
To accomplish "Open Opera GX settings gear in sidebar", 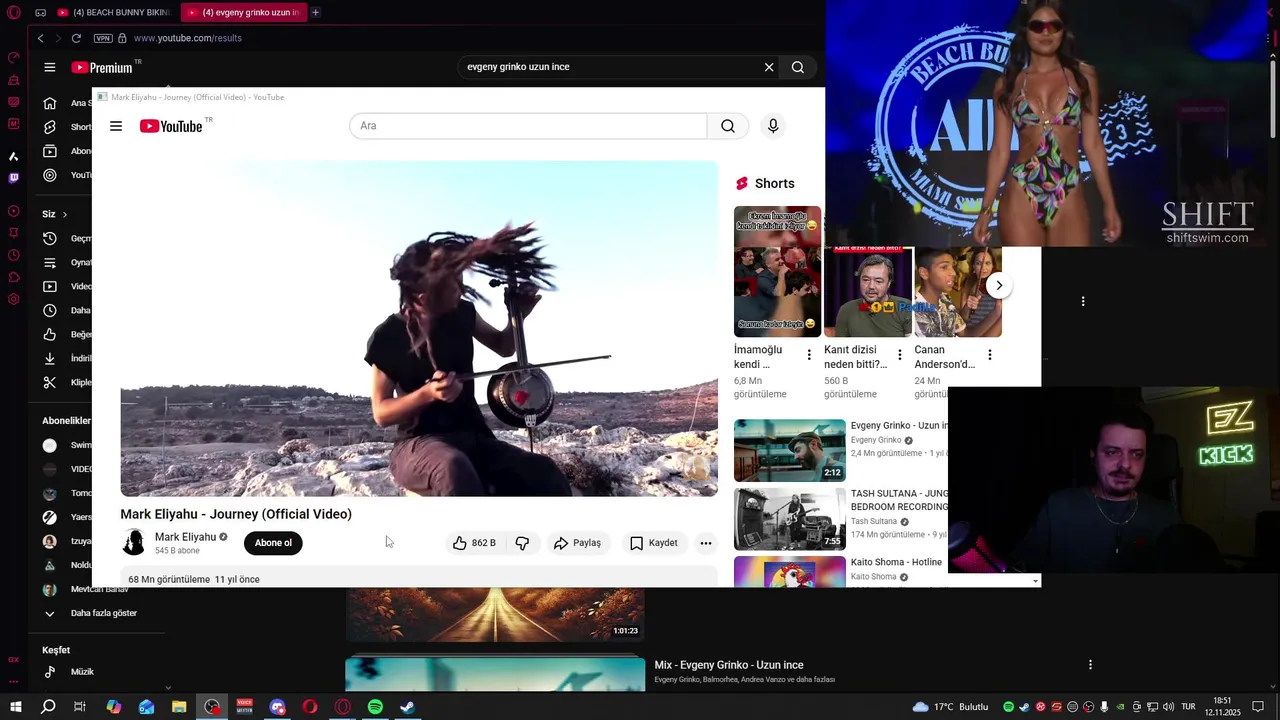I will (13, 299).
